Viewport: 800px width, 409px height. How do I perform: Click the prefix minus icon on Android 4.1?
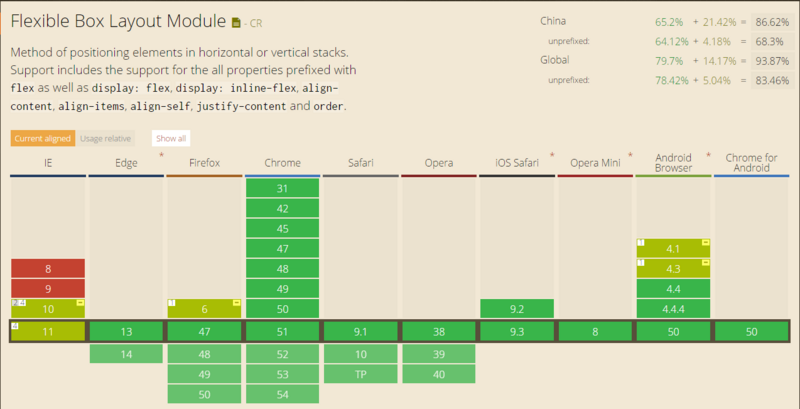coord(706,243)
